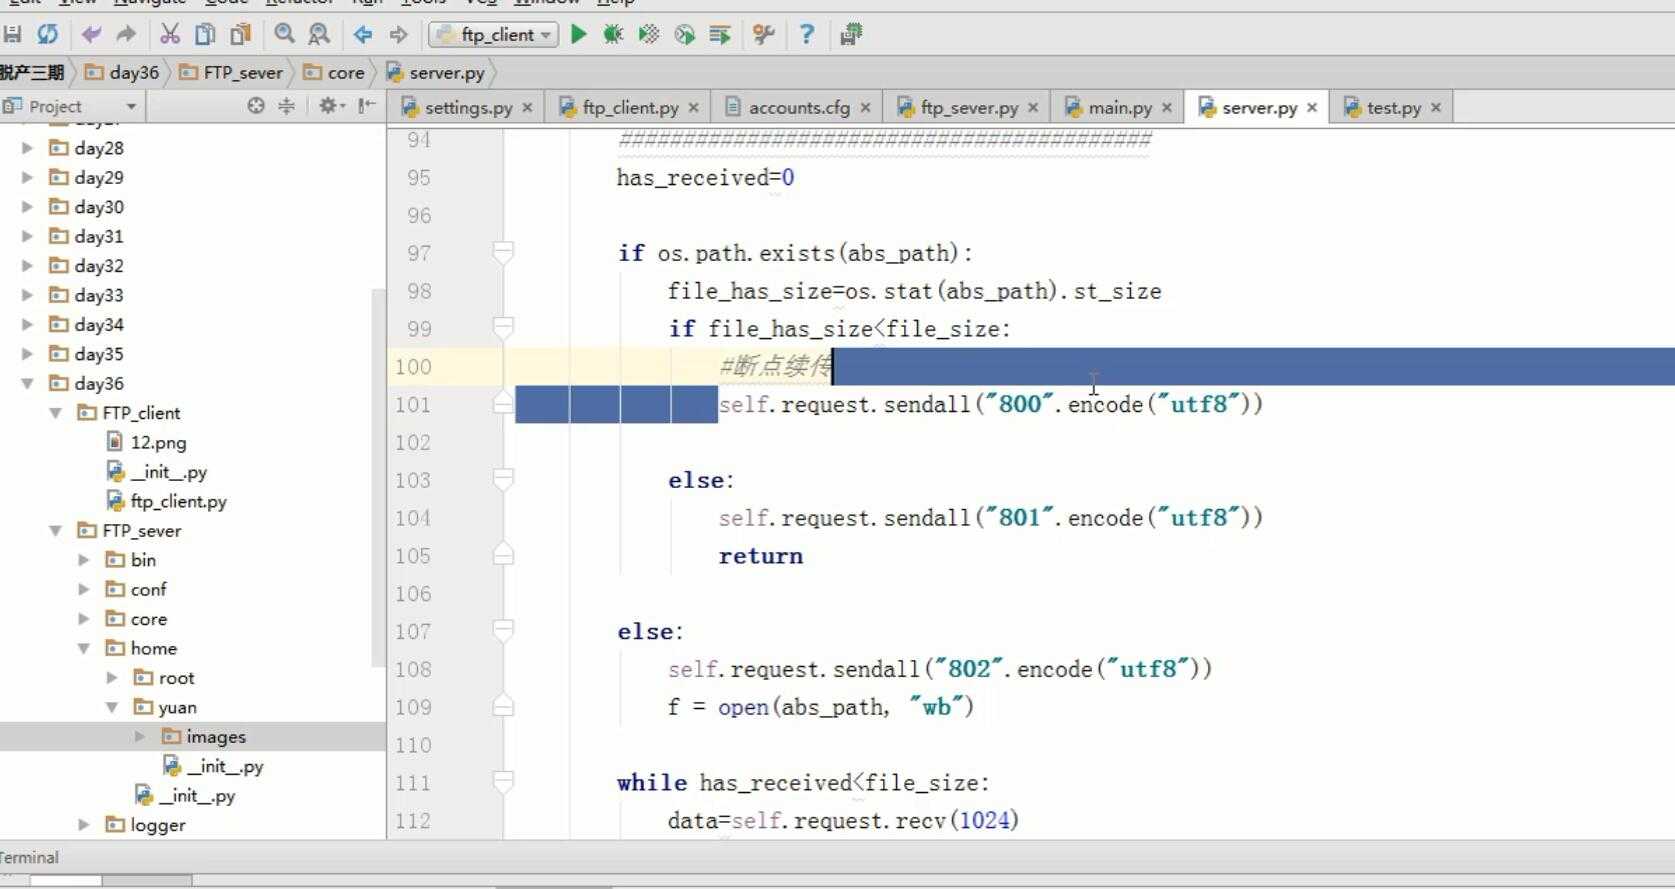
Task: Open the Find (magnifier) tool
Action: coord(285,35)
